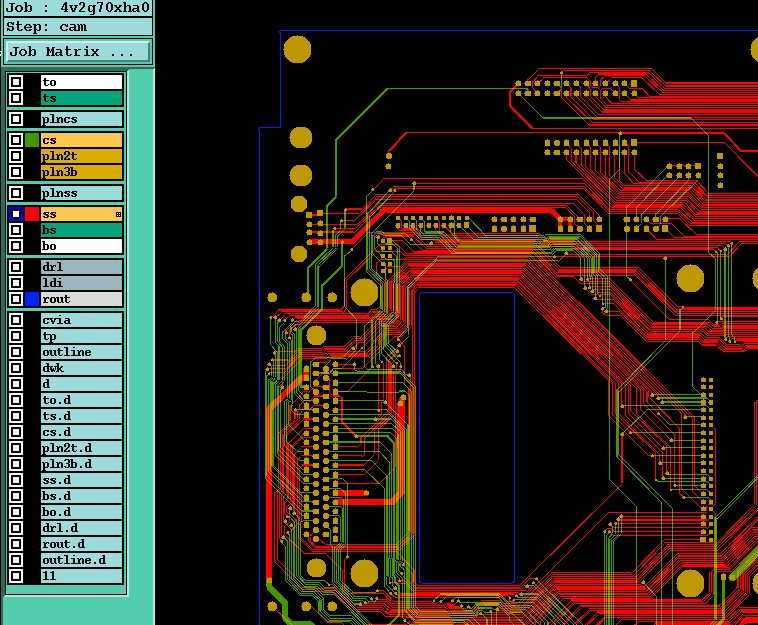
Task: Select the 'rout.d' layer row
Action: point(81,544)
